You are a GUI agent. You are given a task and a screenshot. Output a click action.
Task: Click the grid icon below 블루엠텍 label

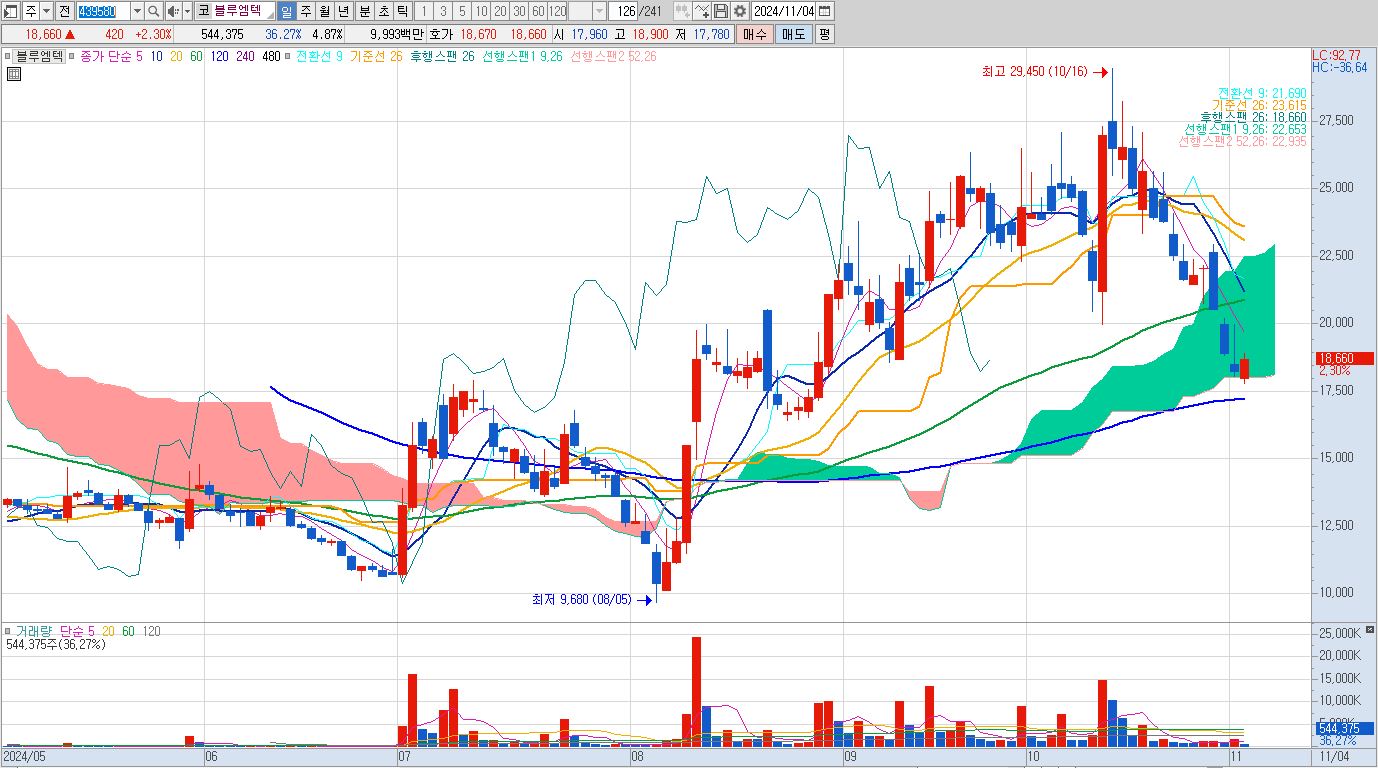click(14, 74)
